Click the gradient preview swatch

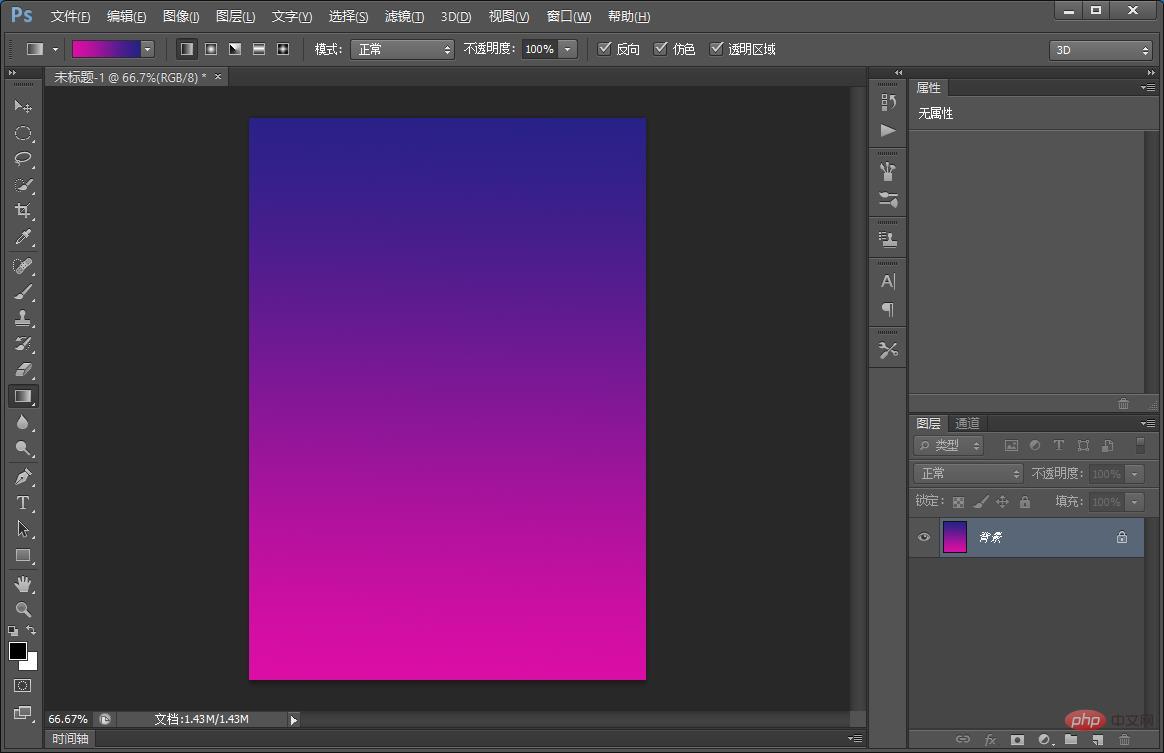[105, 49]
